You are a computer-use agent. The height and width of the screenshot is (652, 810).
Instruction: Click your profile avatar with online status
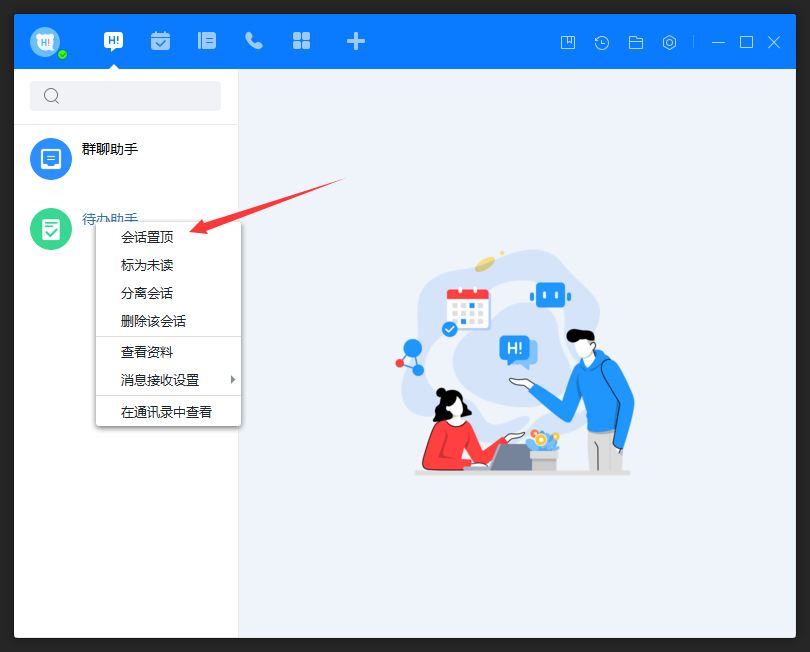click(46, 41)
